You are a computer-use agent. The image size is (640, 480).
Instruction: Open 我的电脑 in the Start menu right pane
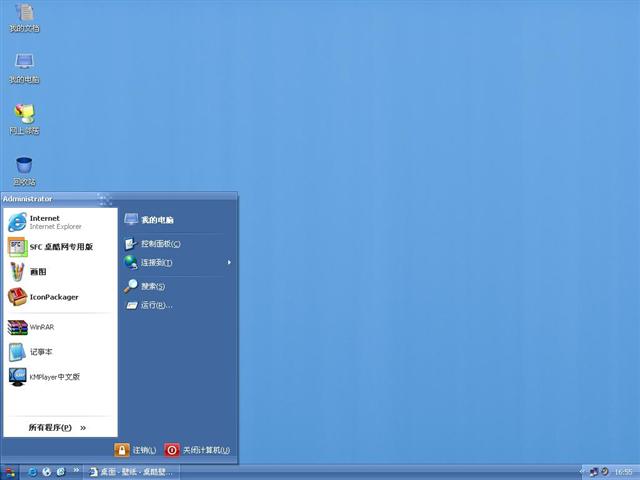pos(176,220)
